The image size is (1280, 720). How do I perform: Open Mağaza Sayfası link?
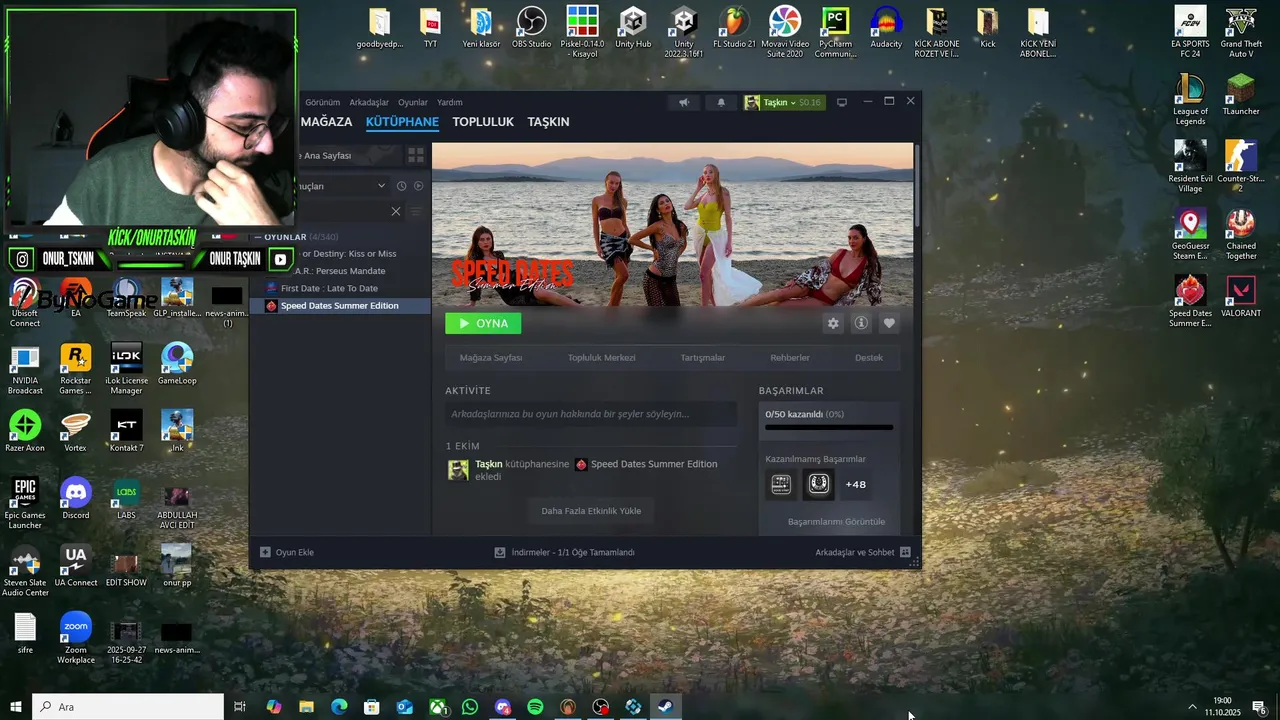coord(491,357)
